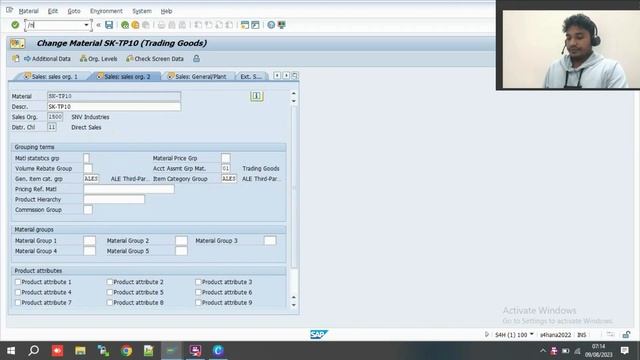Click the Find Next icon in toolbar
640x360 pixels.
(x=182, y=25)
